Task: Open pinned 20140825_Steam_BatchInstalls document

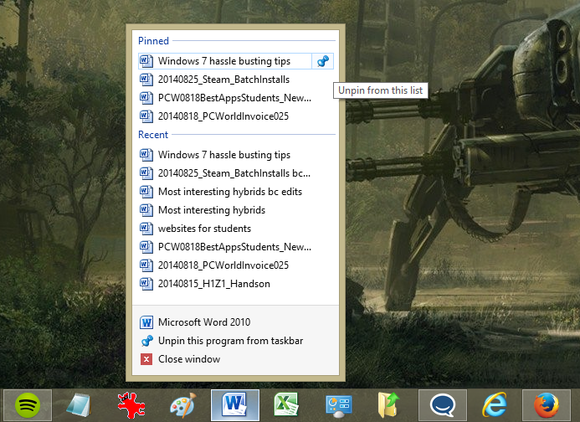Action: (225, 80)
